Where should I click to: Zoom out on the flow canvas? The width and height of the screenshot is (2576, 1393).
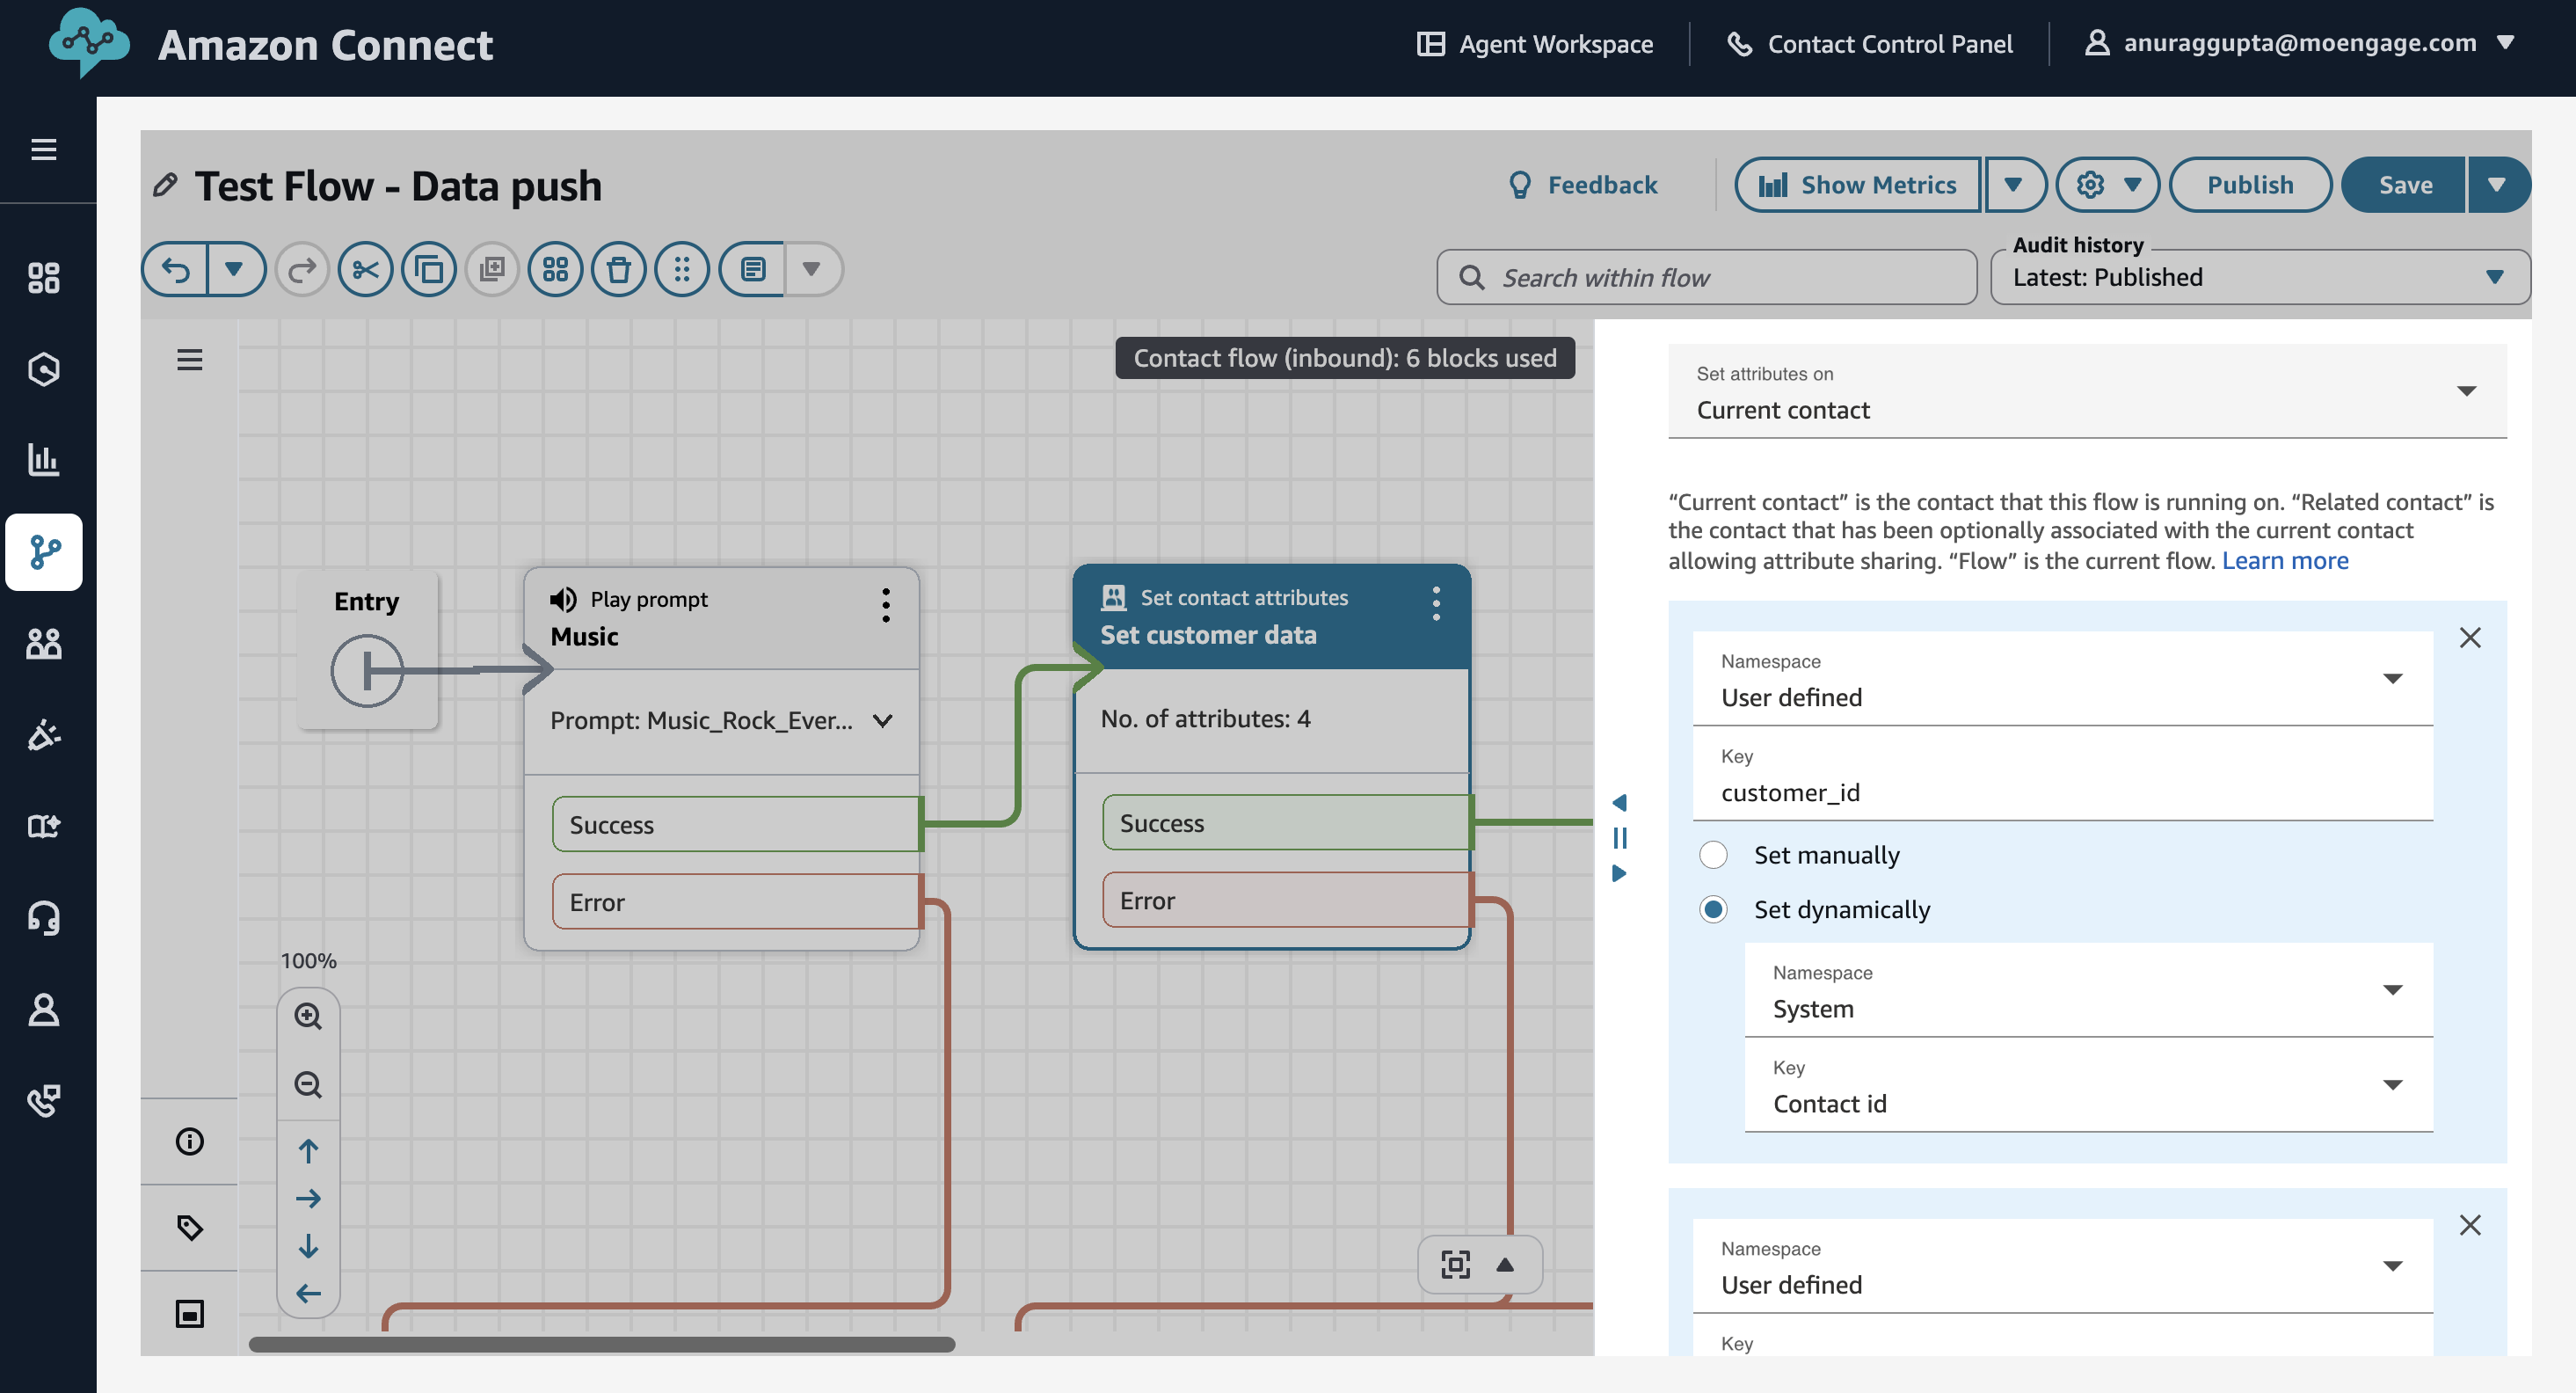pyautogui.click(x=308, y=1084)
